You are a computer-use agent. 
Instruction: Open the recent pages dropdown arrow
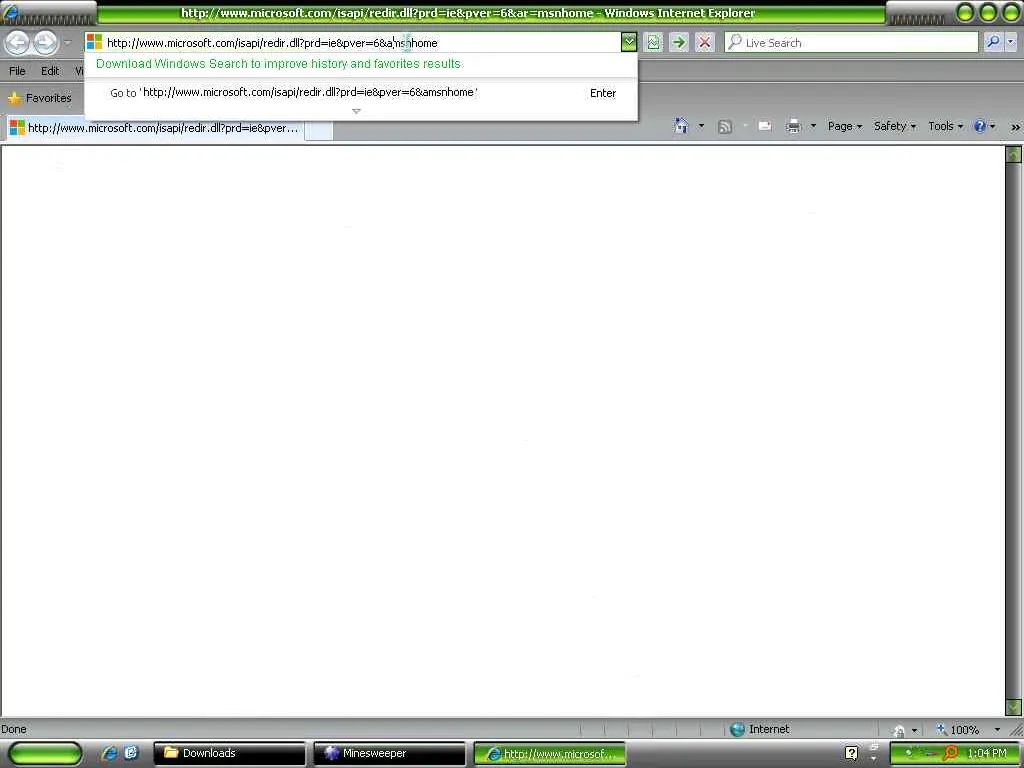coord(68,43)
